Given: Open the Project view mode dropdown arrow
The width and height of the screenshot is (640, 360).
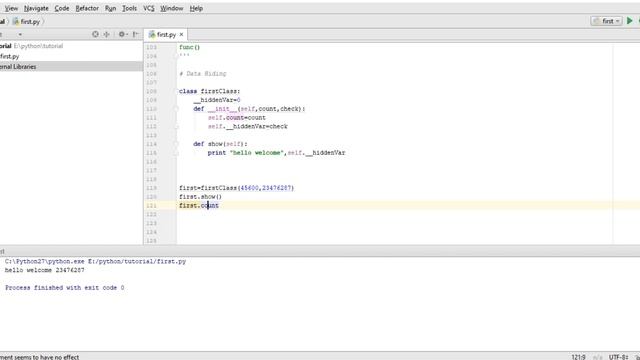Looking at the screenshot, I should pos(20,35).
